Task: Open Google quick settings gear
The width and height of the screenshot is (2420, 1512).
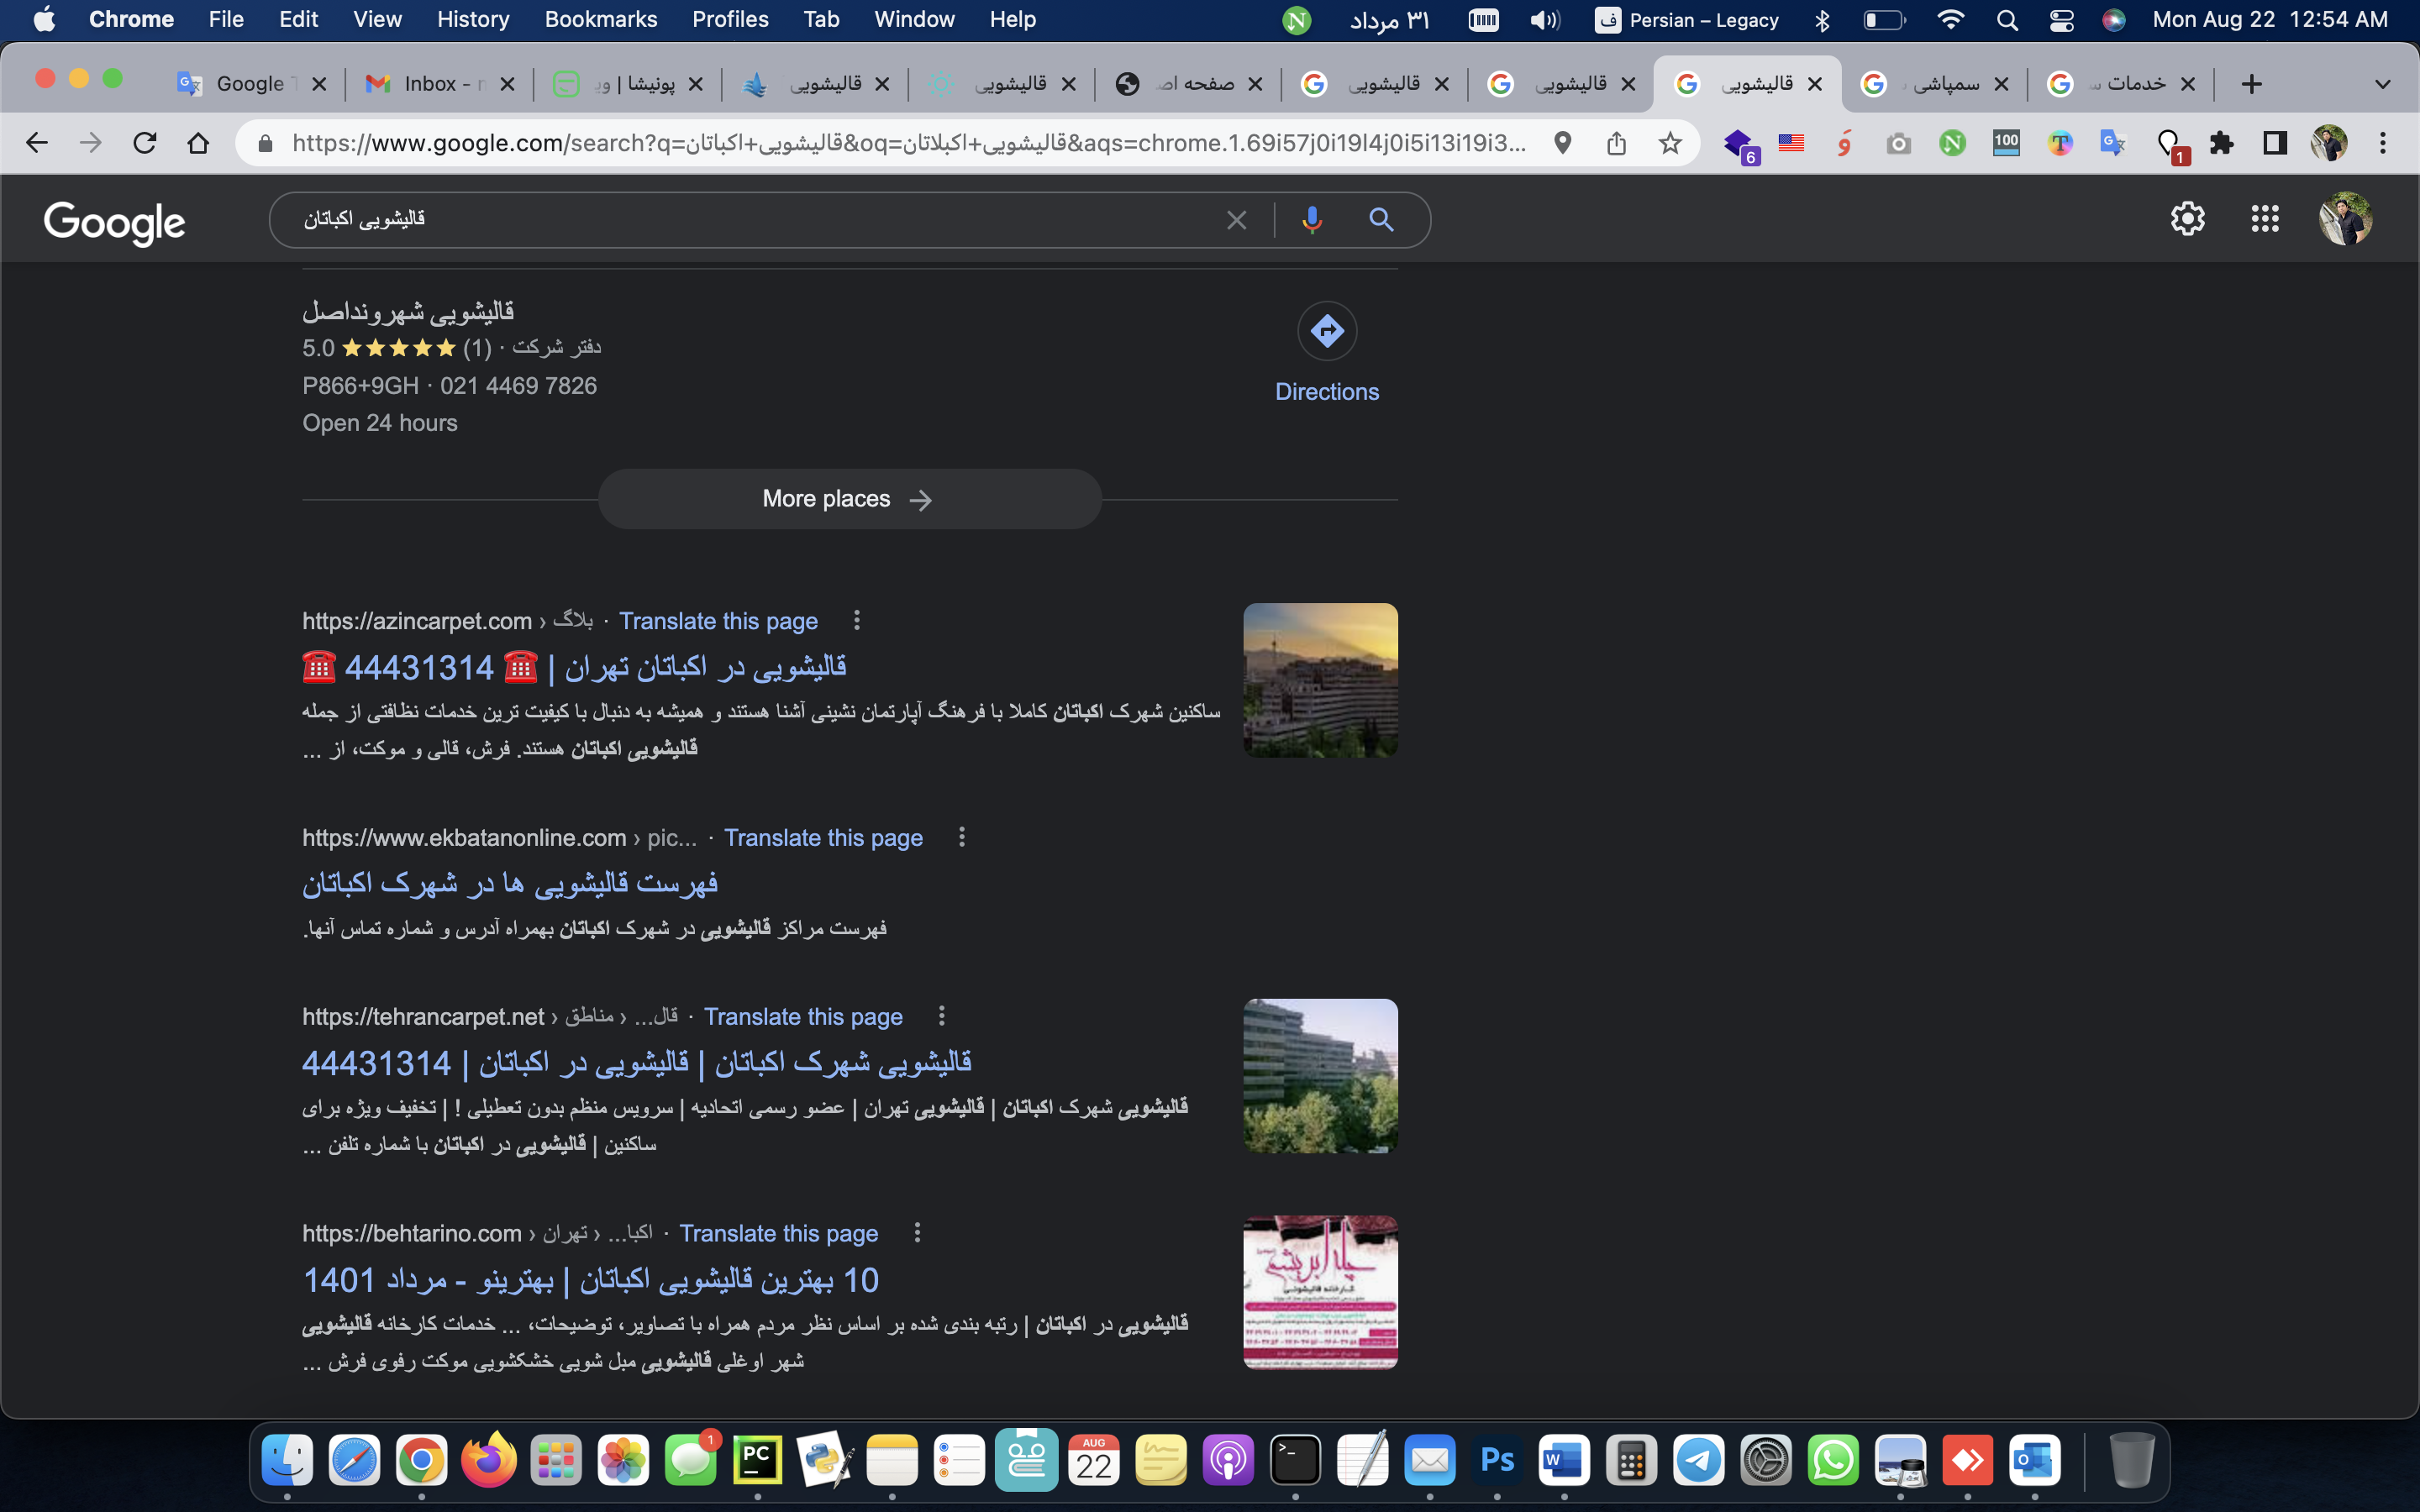Action: coord(2188,219)
